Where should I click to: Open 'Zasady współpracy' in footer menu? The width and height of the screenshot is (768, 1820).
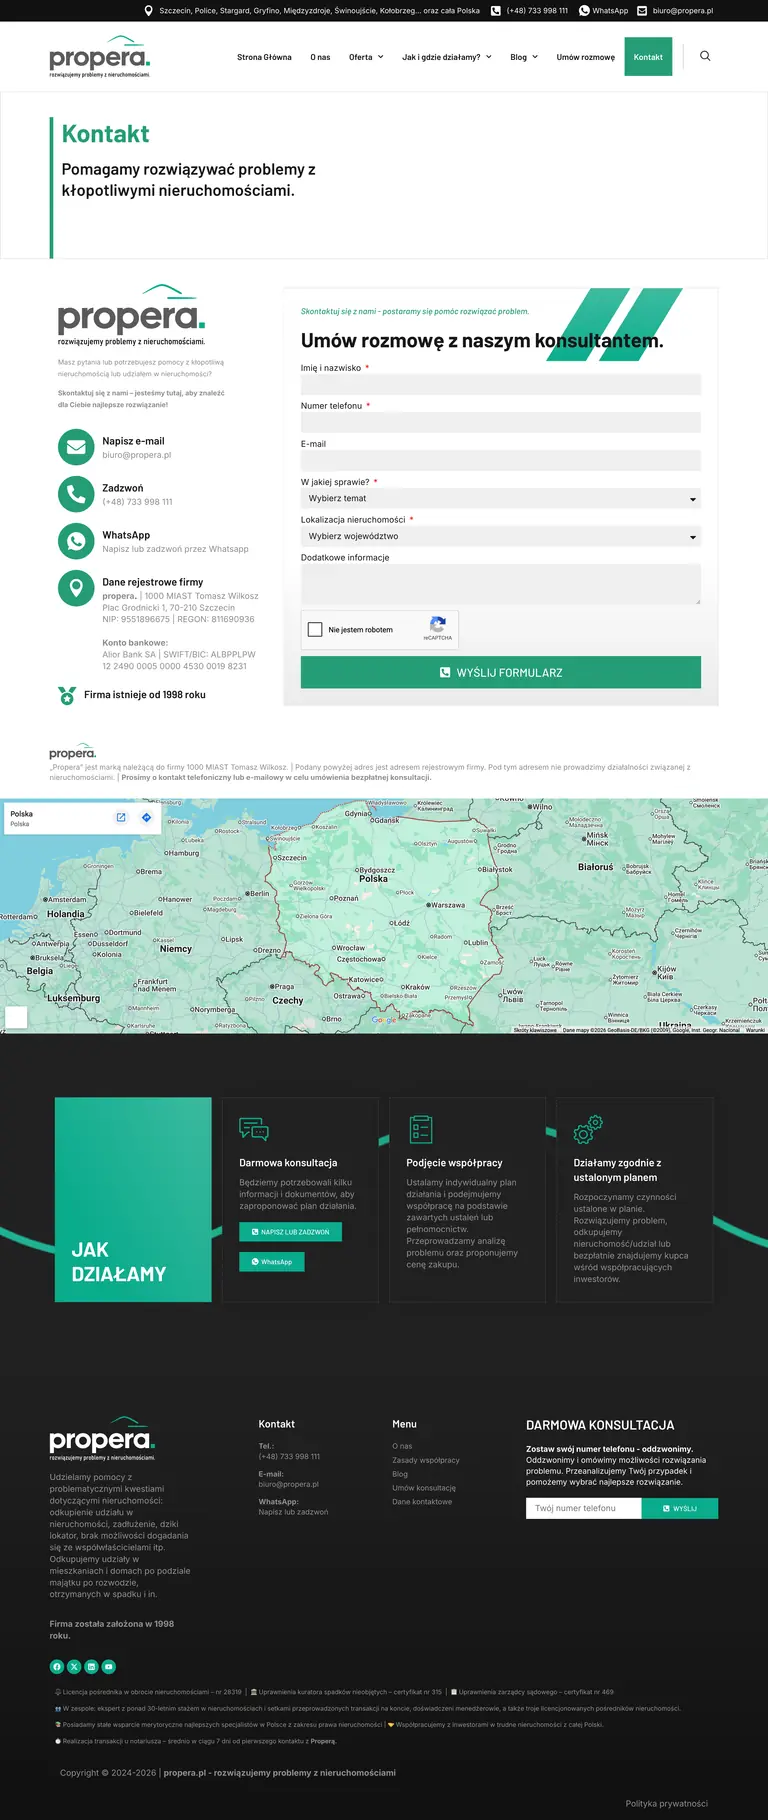(426, 1460)
